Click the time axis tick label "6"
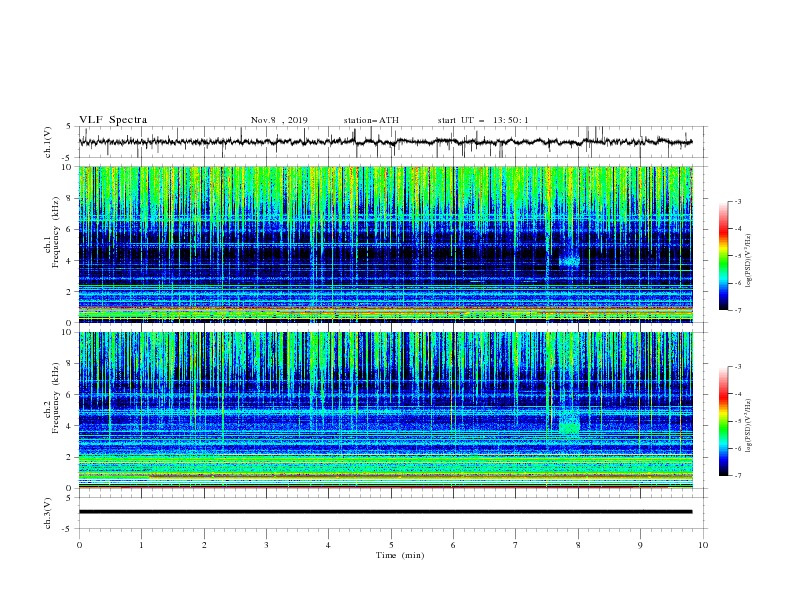The height and width of the screenshot is (612, 792). click(453, 545)
